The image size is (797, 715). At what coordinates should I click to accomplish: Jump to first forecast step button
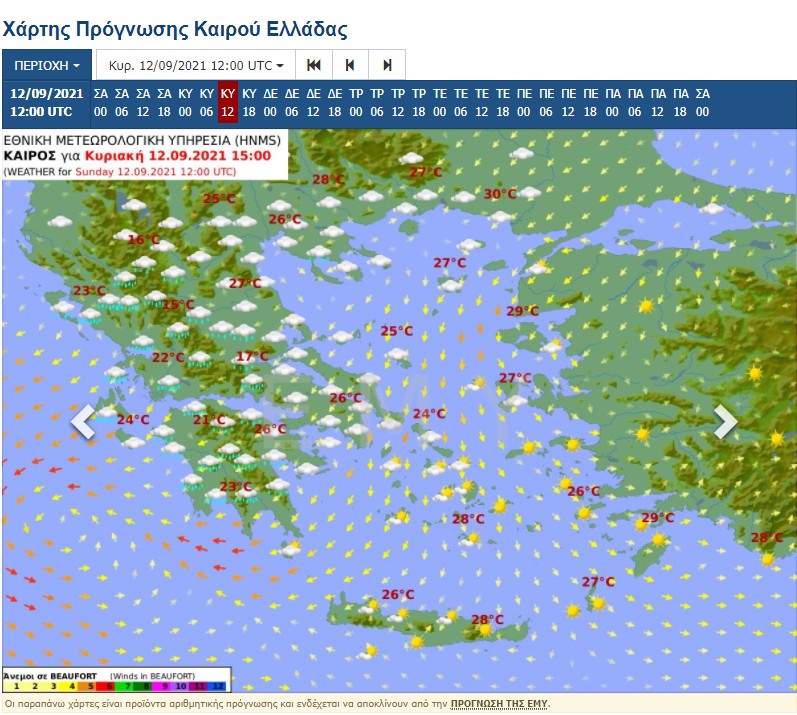314,65
